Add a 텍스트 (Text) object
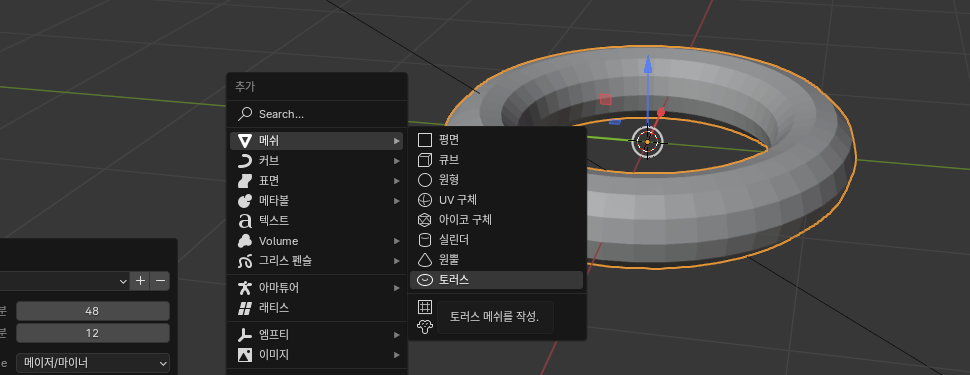This screenshot has width=970, height=375. pyautogui.click(x=317, y=220)
